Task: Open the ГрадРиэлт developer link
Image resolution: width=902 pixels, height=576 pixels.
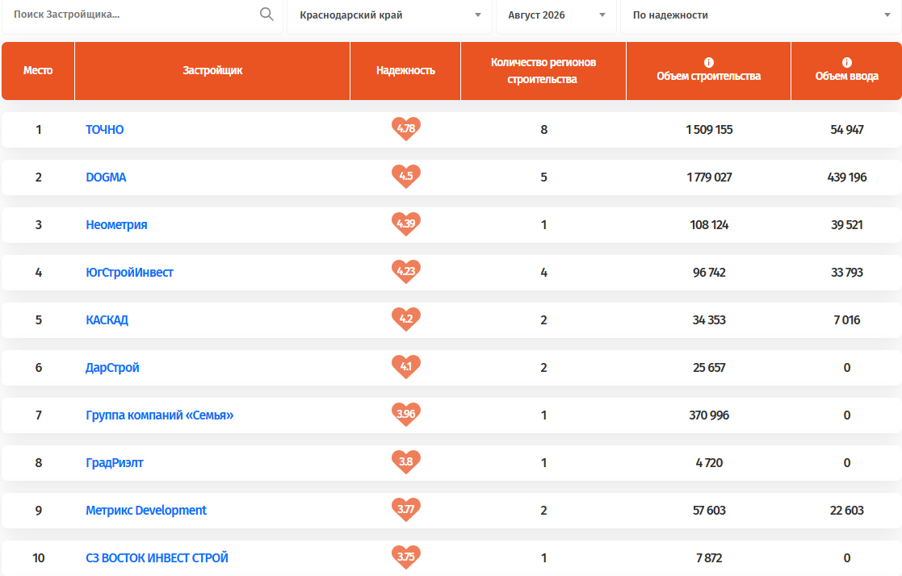Action: (114, 463)
